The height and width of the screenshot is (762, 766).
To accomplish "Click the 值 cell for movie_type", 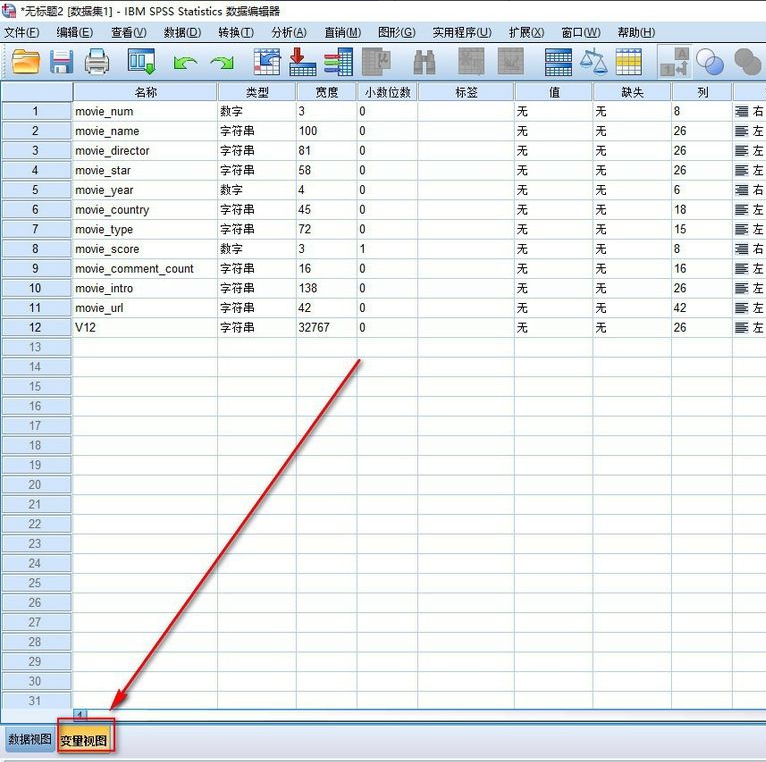I will click(553, 229).
